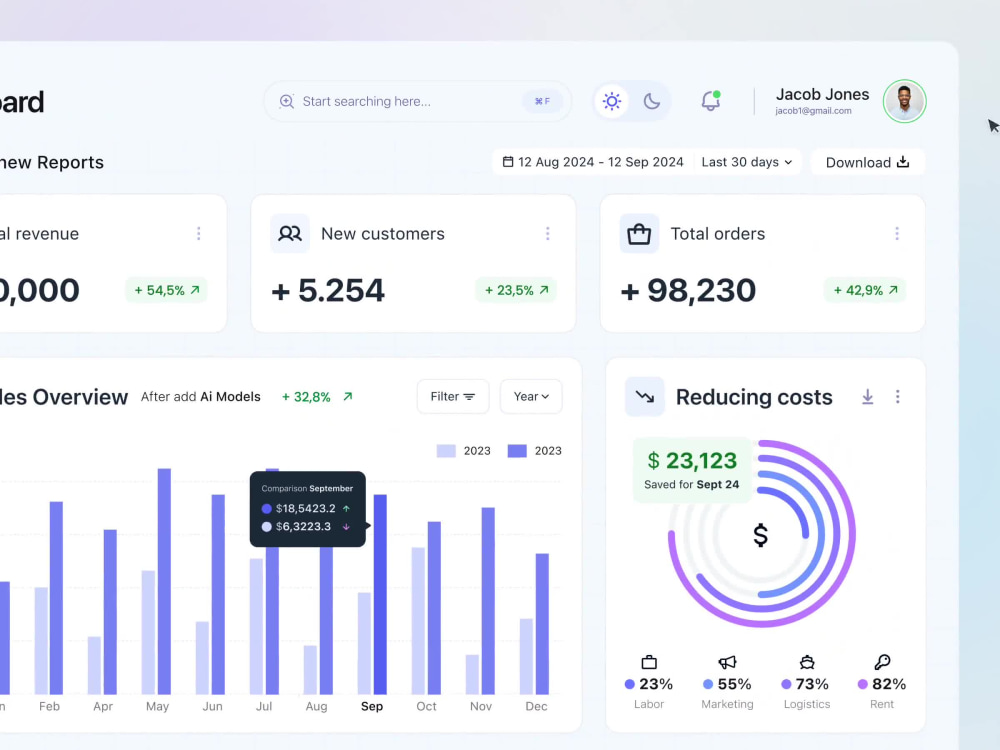Click the + 42,9% growth badge

click(865, 290)
